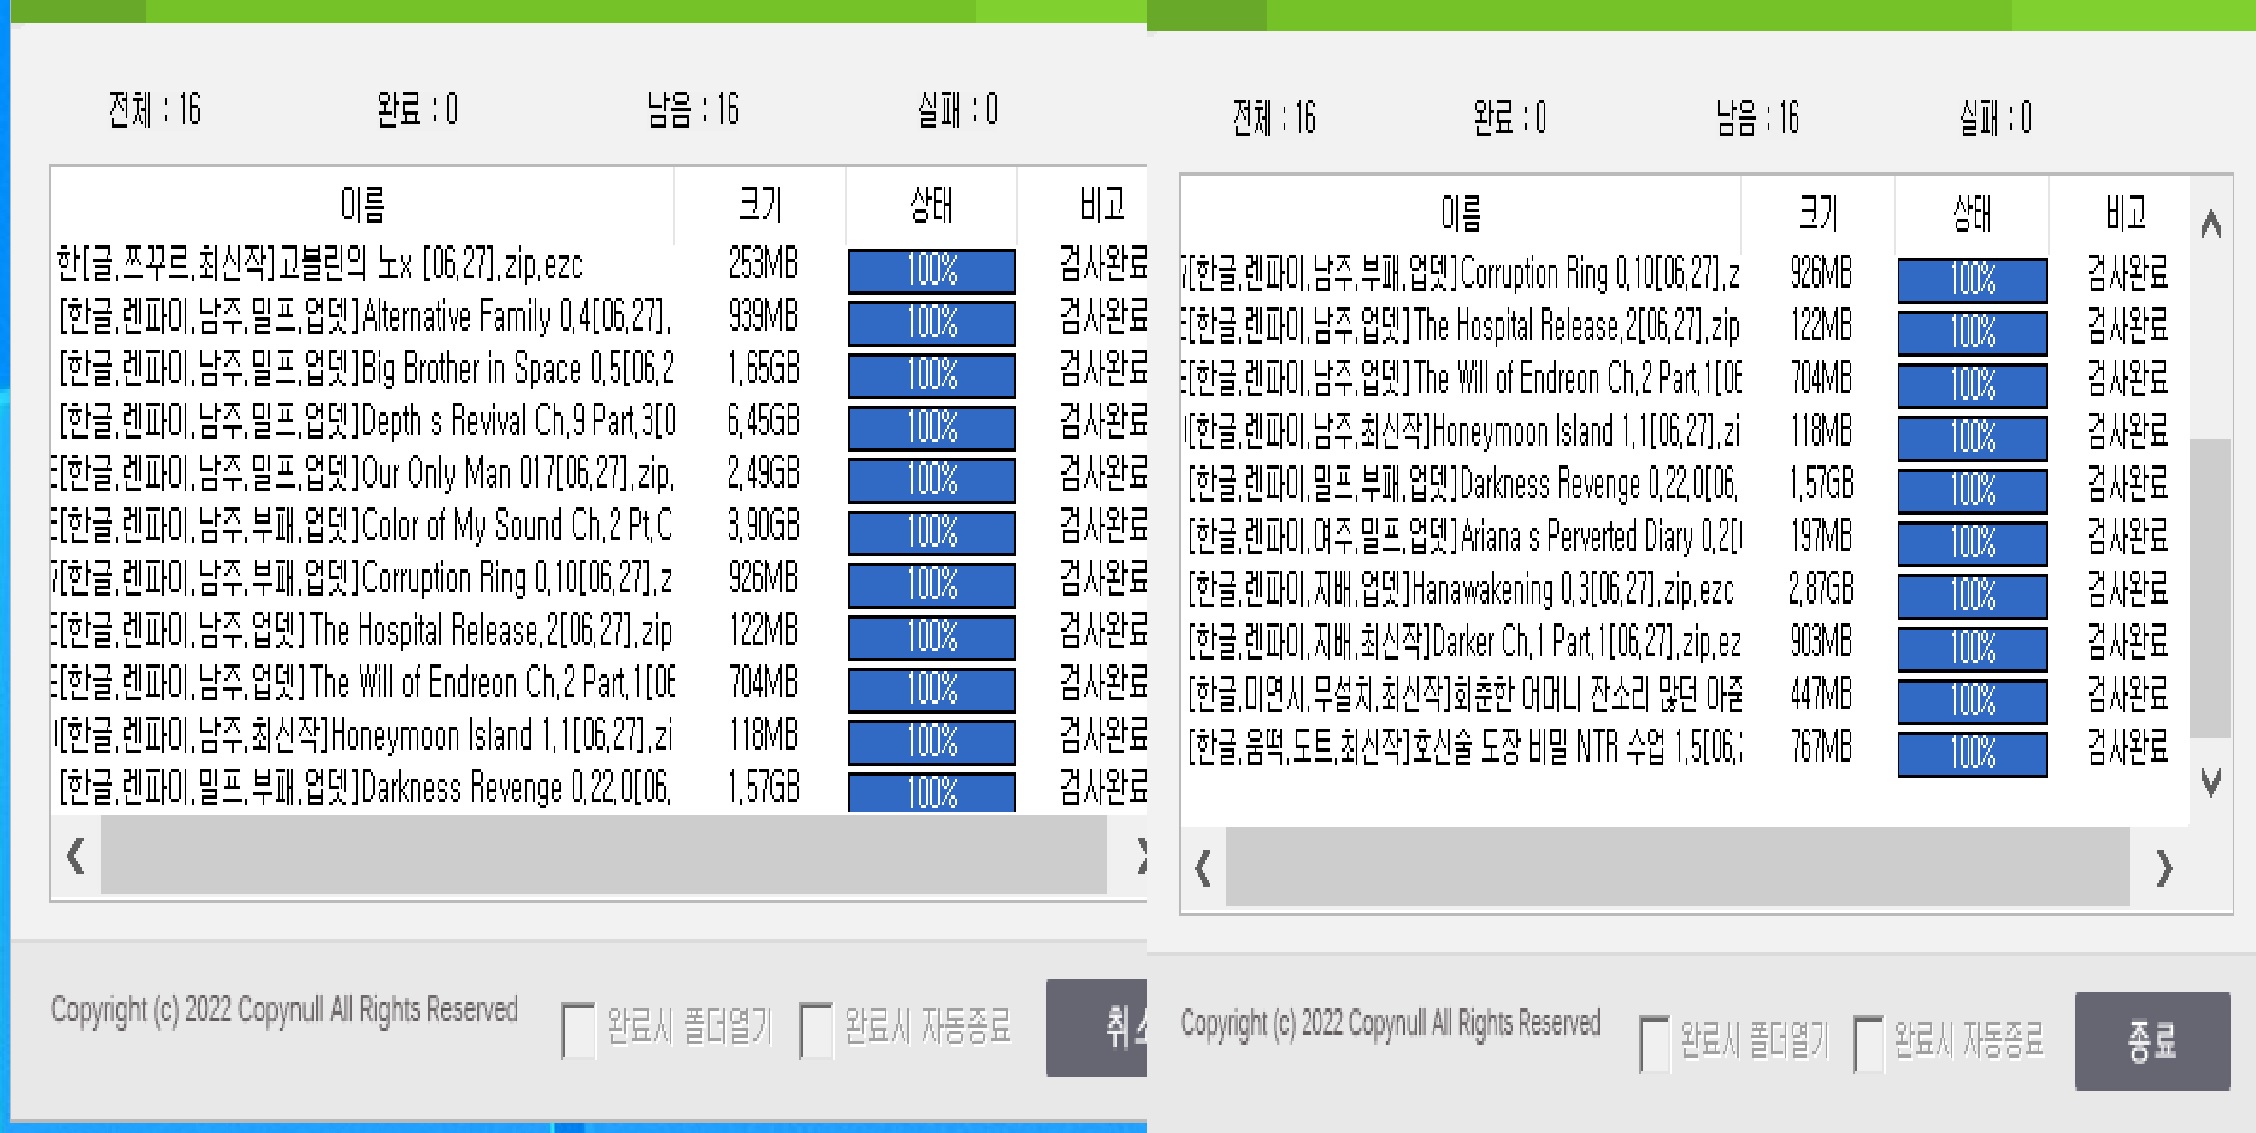Sort by 크기 column header in right list
This screenshot has width=2256, height=1133.
[x=1817, y=213]
